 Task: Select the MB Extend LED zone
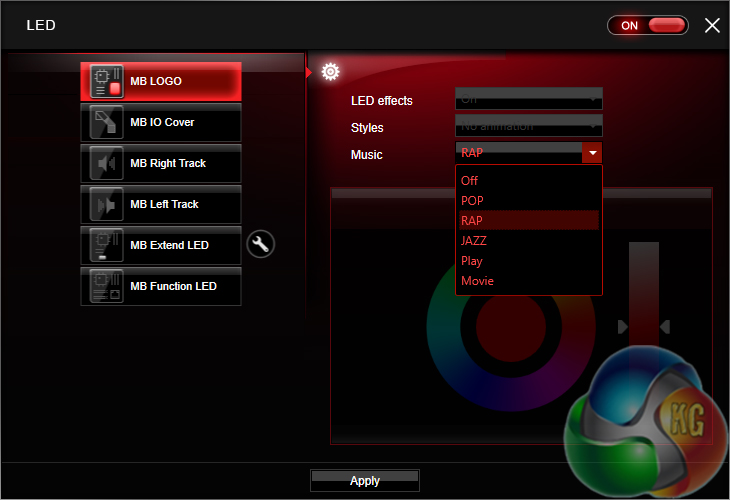click(161, 245)
